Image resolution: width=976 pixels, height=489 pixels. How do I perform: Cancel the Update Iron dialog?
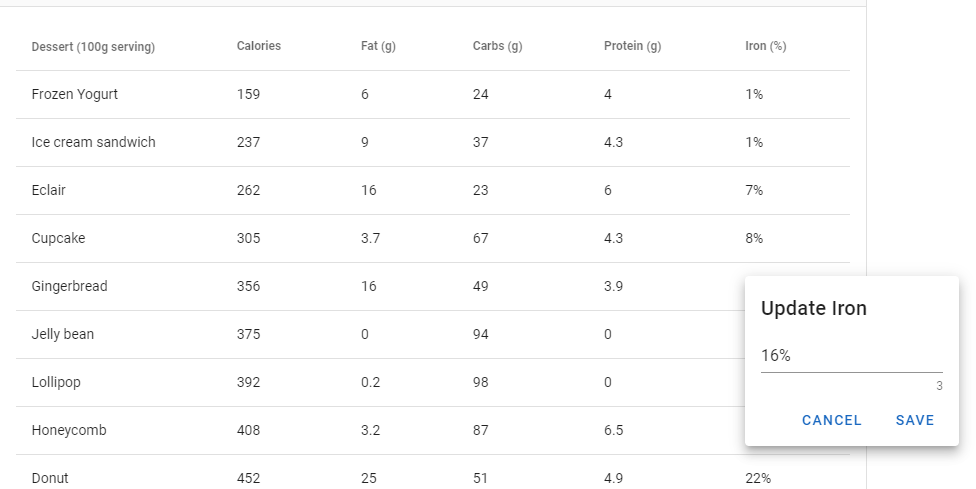point(831,420)
